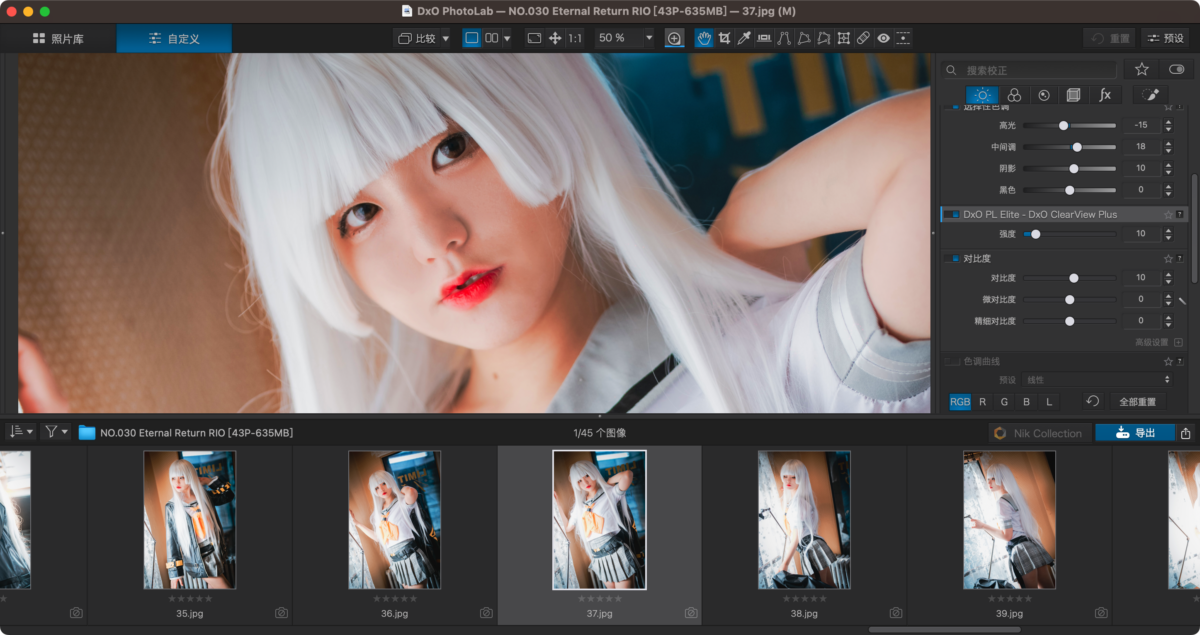Viewport: 1200px width, 635px height.
Task: Select the R curve channel
Action: coord(982,401)
